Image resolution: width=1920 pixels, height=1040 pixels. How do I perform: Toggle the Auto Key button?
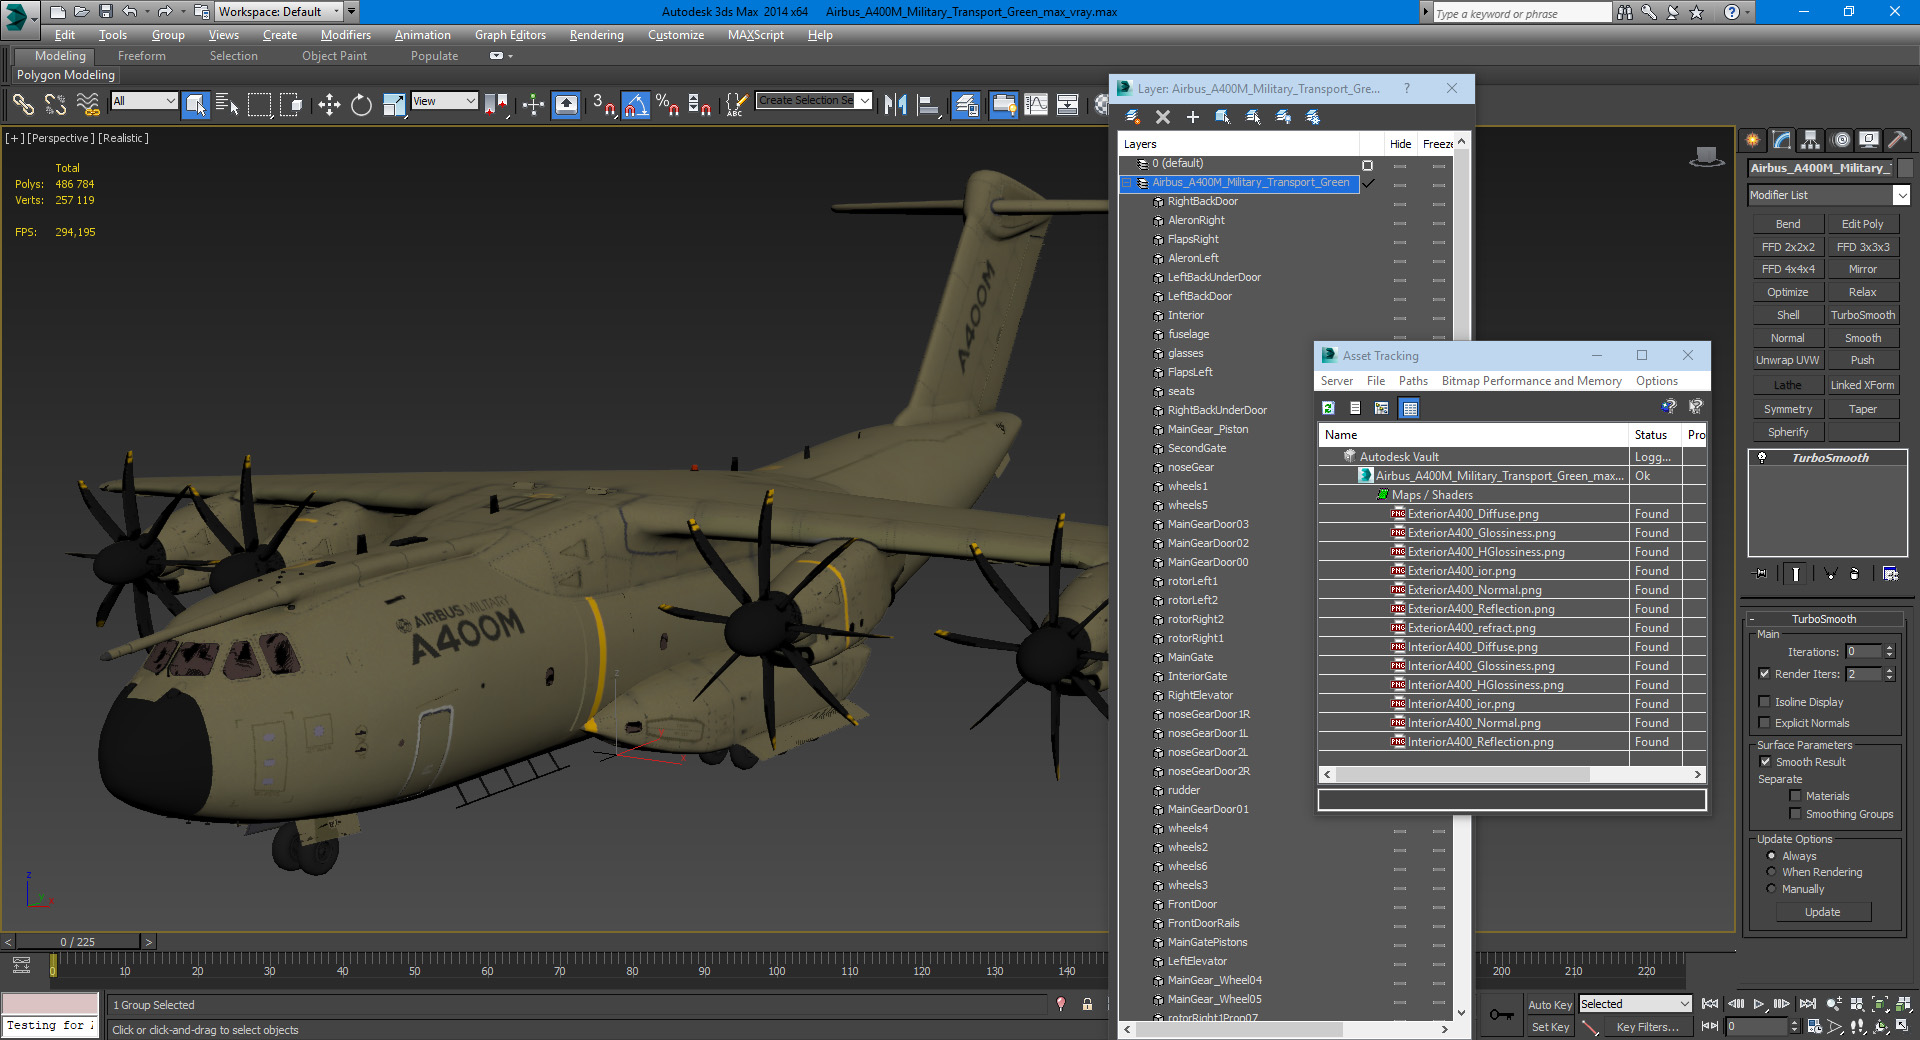coord(1550,1005)
